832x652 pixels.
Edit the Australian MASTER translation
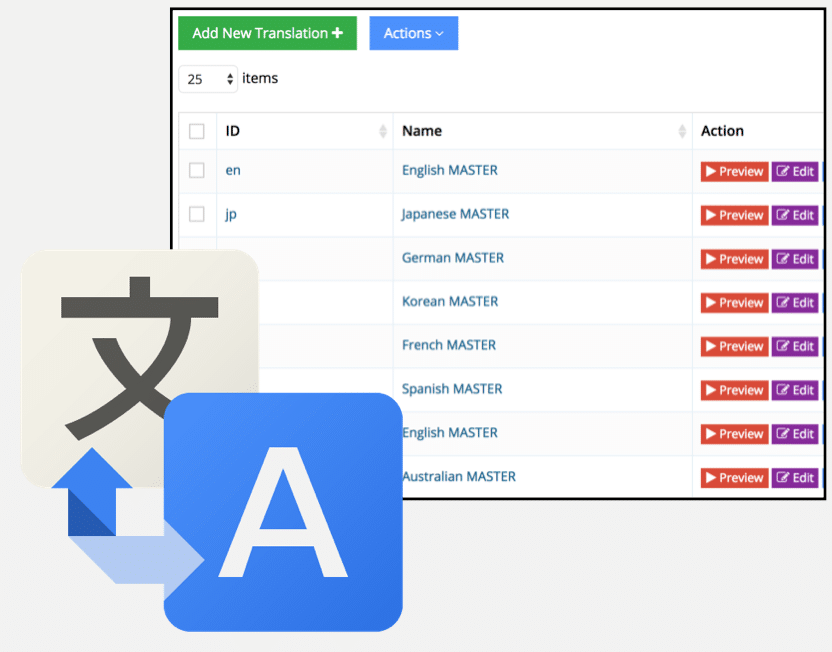coord(795,478)
